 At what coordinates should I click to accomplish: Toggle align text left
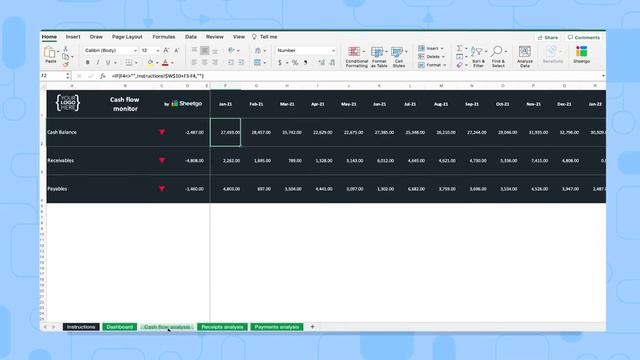click(194, 62)
